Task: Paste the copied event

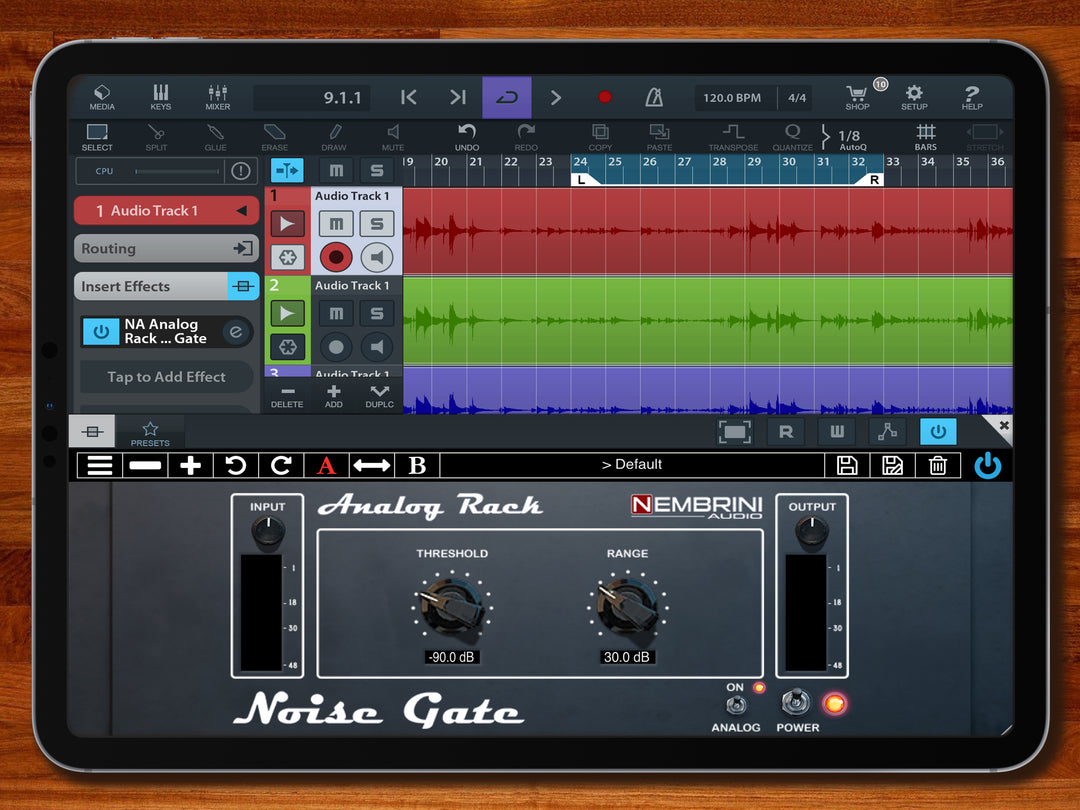Action: tap(659, 137)
